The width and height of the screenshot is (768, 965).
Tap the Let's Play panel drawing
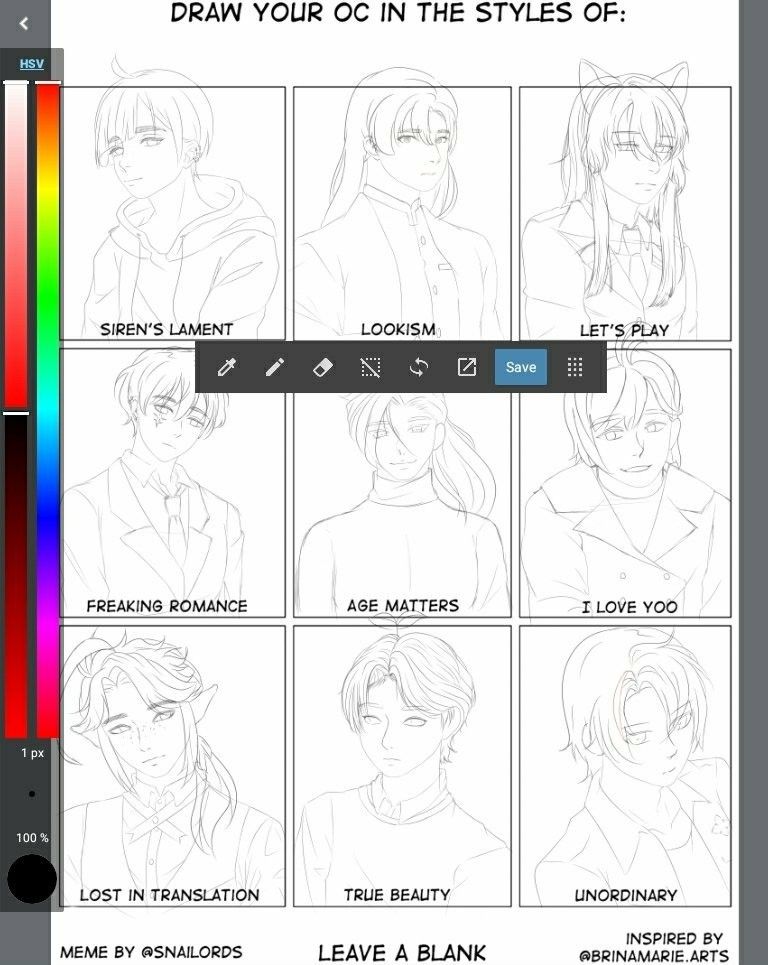pyautogui.click(x=625, y=213)
